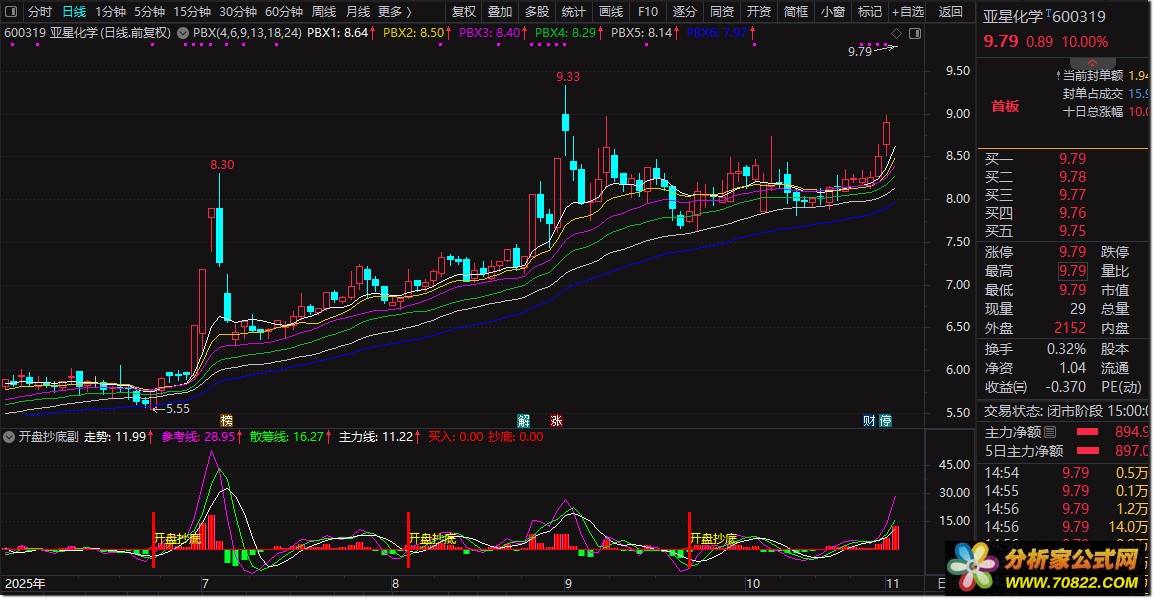Click PBX4 8.29 green indicator label
This screenshot has height=599, width=1155.
coord(569,33)
